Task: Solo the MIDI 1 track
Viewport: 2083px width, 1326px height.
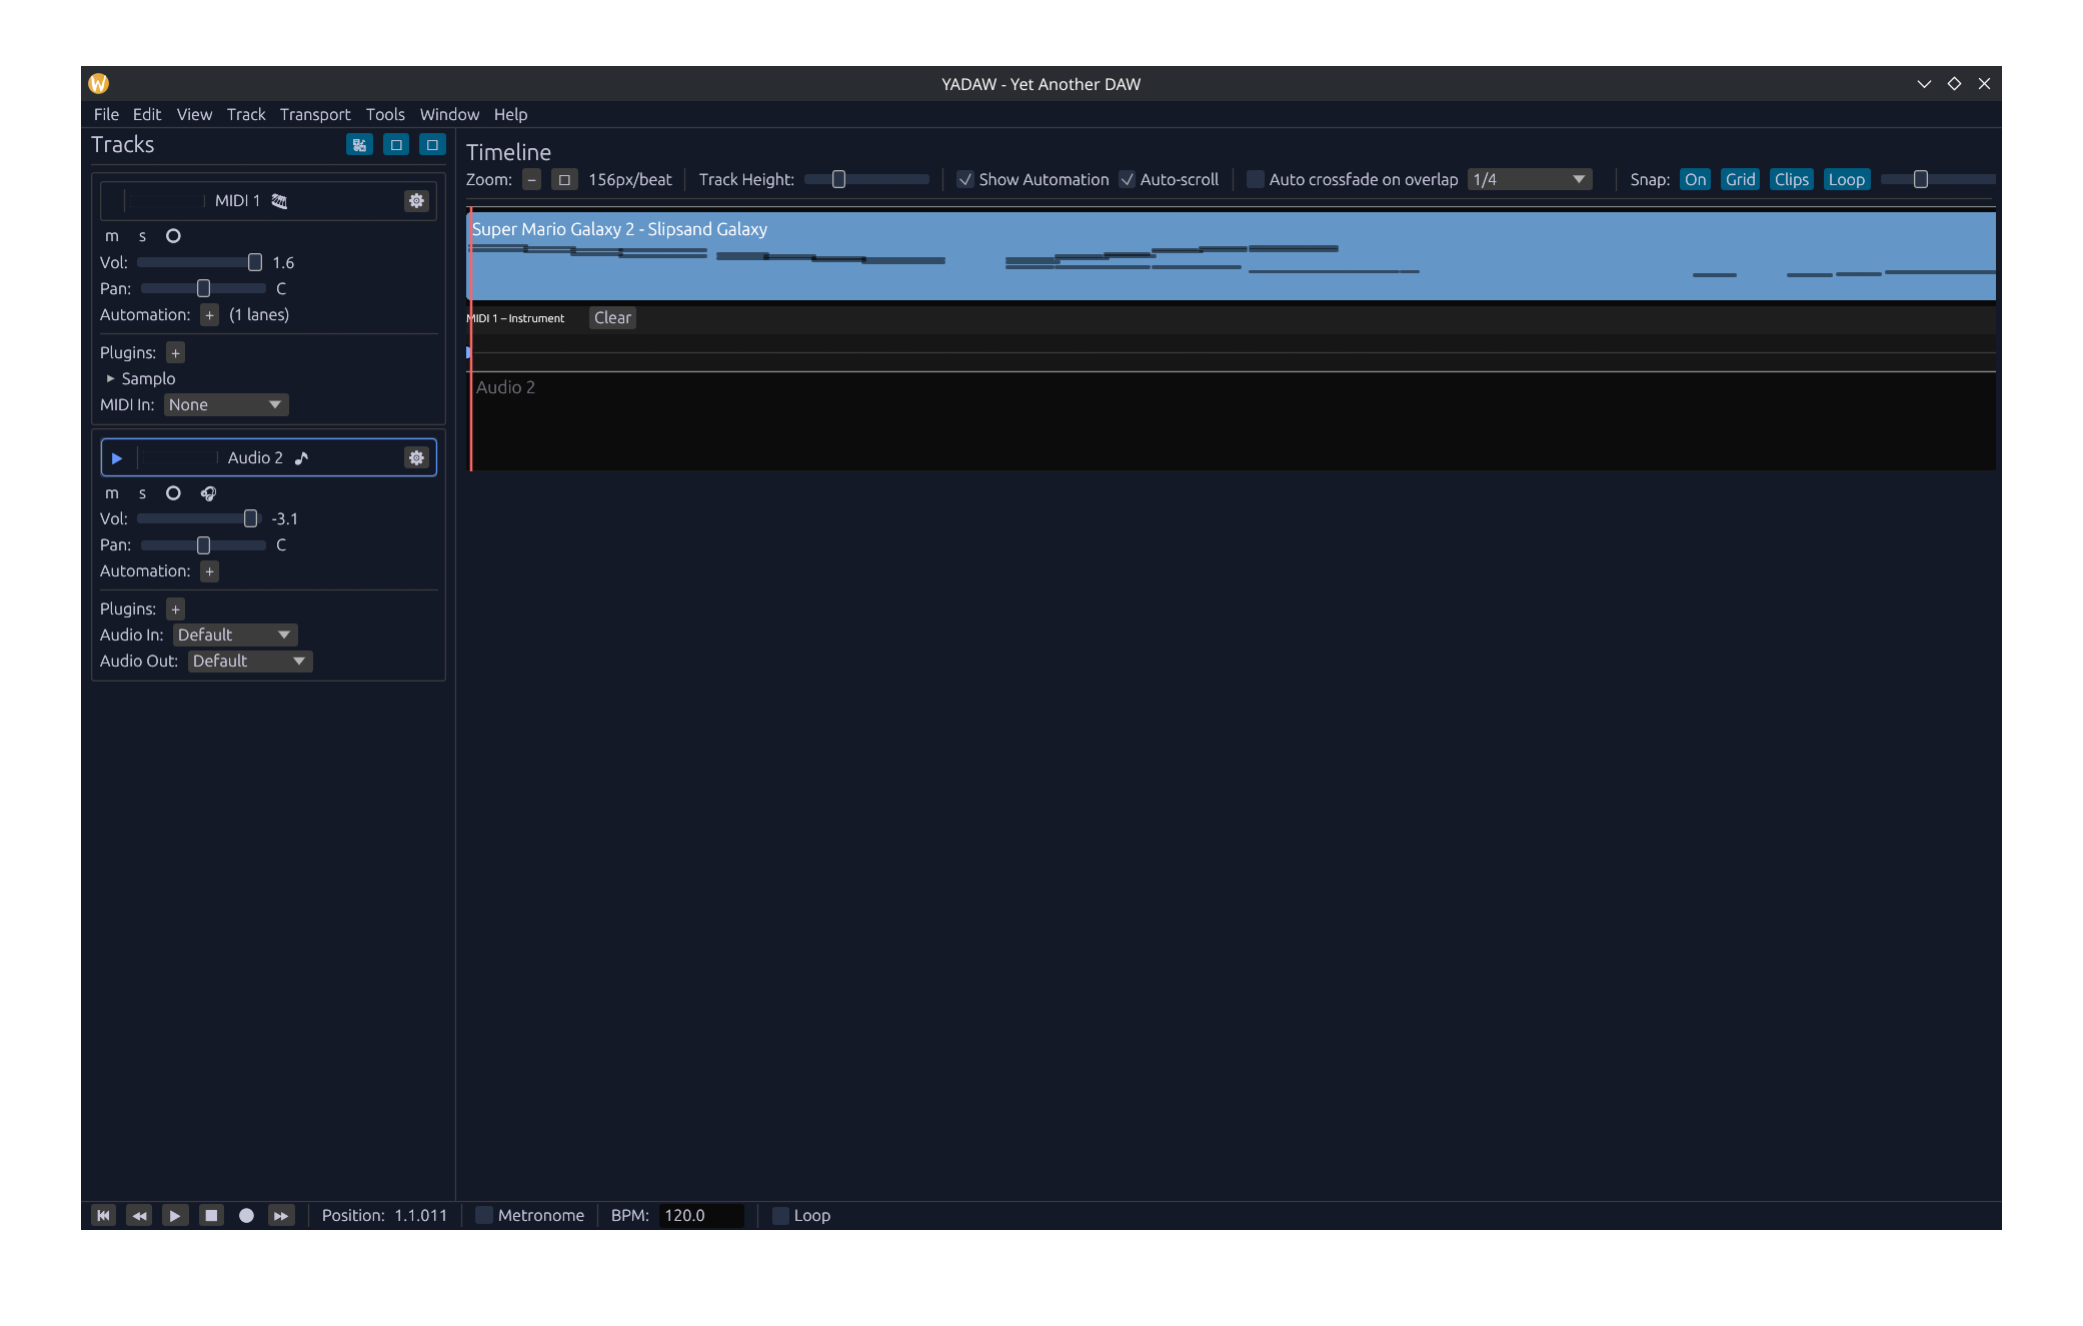Action: point(142,237)
